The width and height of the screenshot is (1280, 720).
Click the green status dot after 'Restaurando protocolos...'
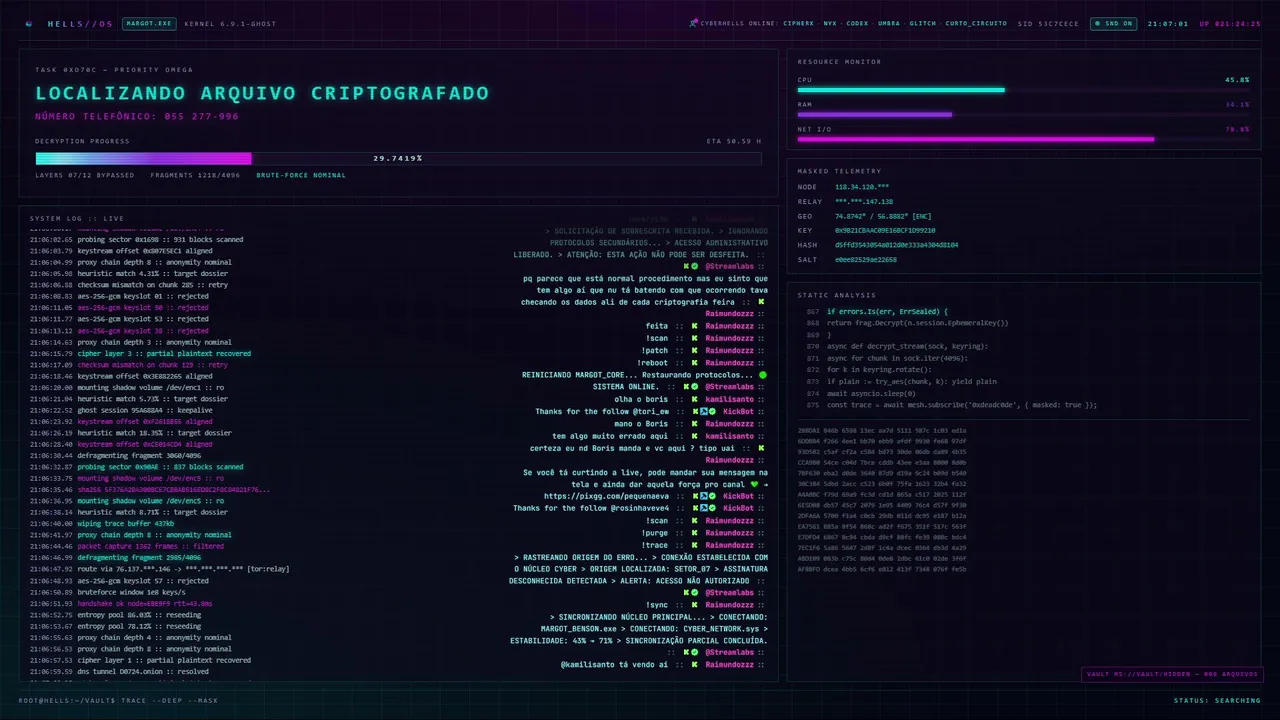763,375
